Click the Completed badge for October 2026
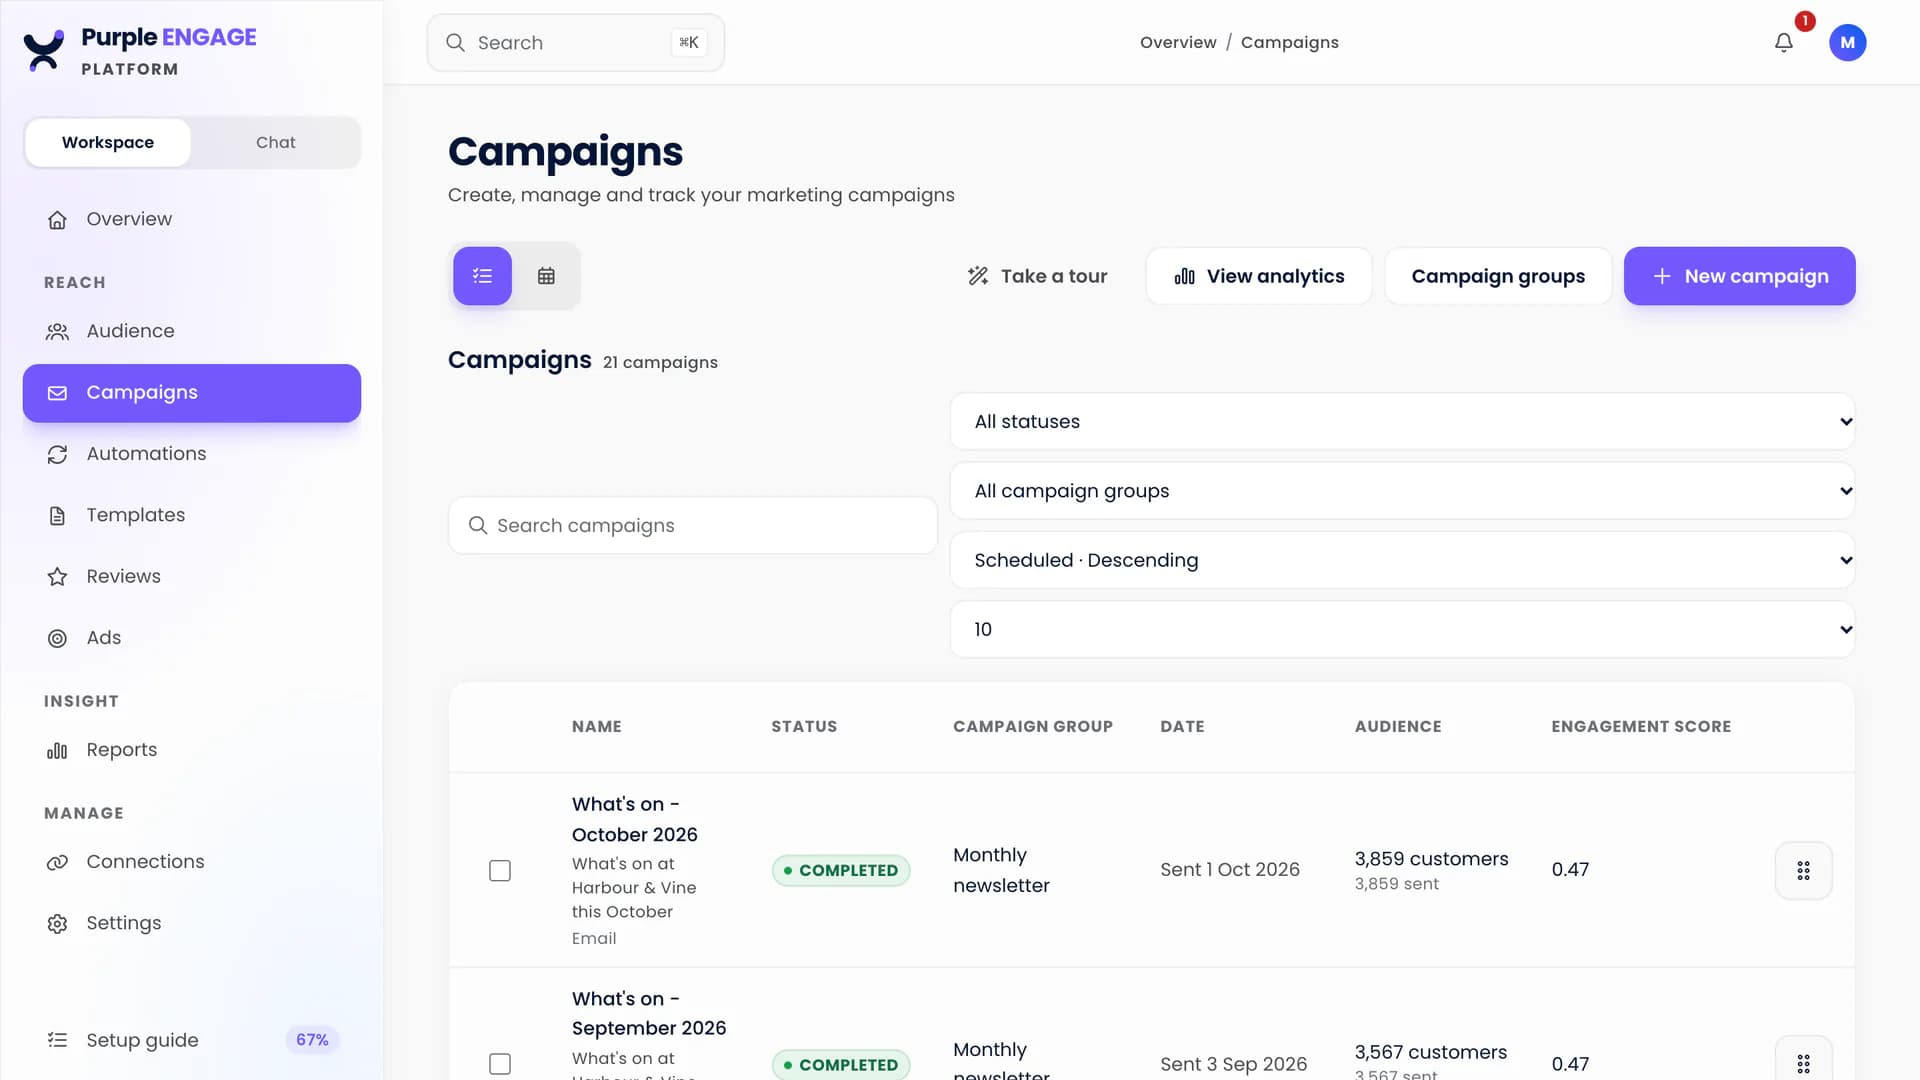Viewport: 1920px width, 1080px height. tap(841, 871)
